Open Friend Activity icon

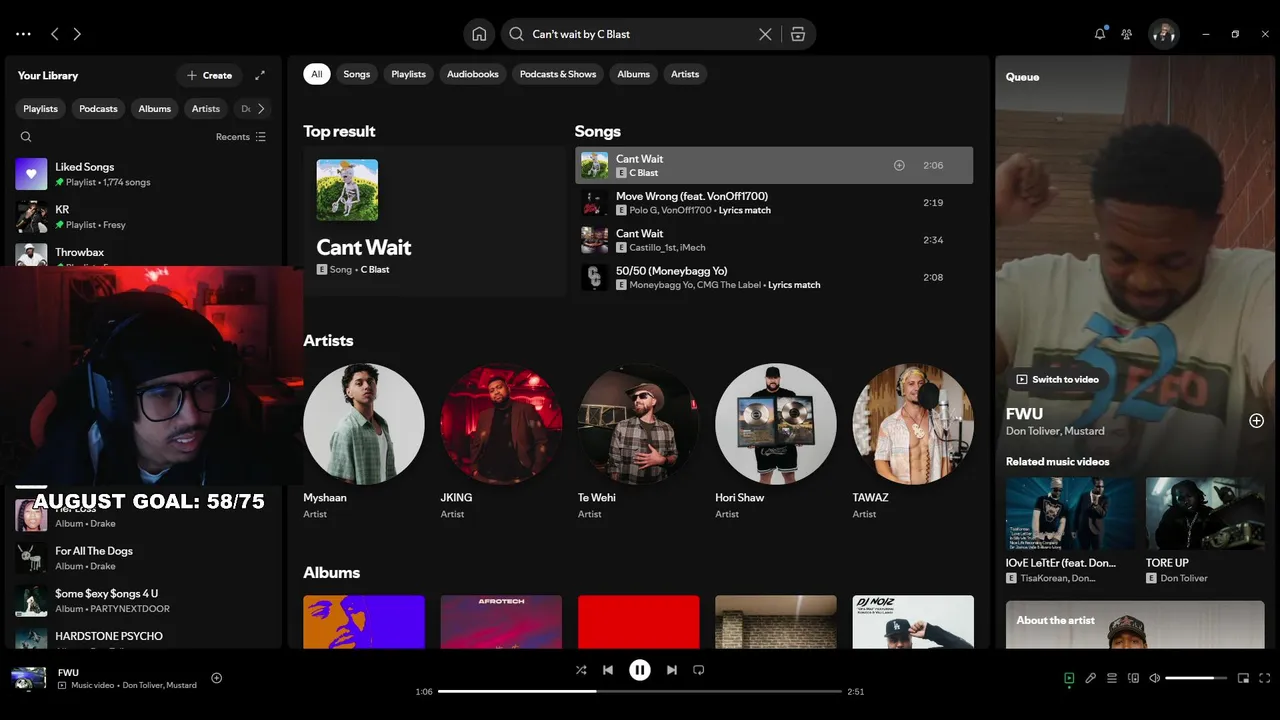tap(1126, 34)
